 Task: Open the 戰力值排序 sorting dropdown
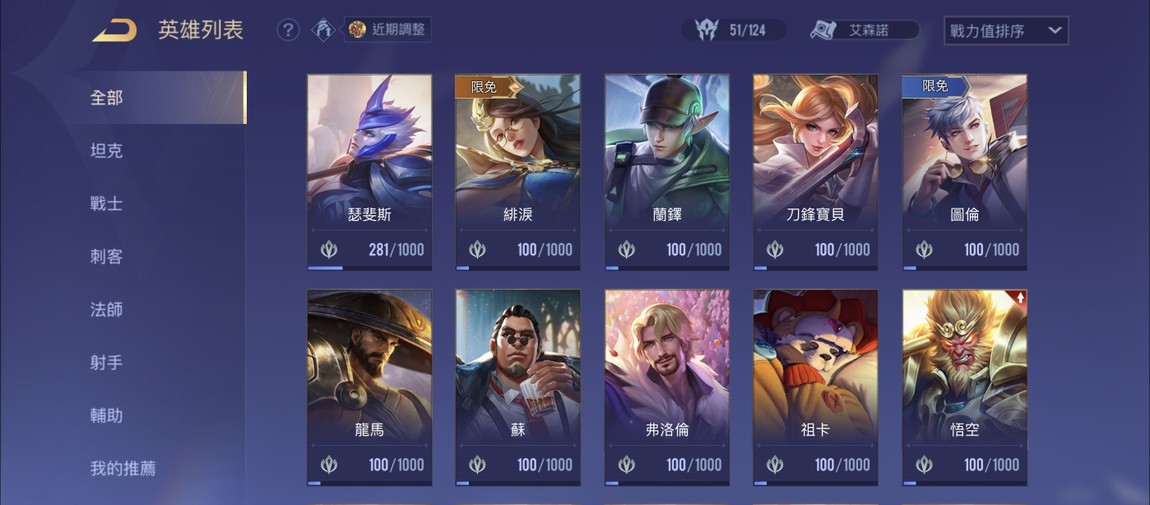(x=1006, y=31)
